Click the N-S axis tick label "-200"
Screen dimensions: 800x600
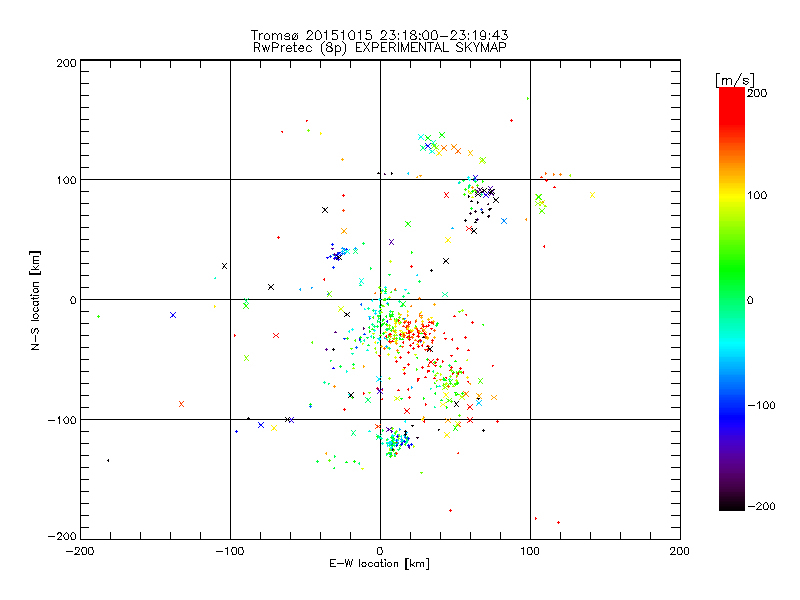62,536
